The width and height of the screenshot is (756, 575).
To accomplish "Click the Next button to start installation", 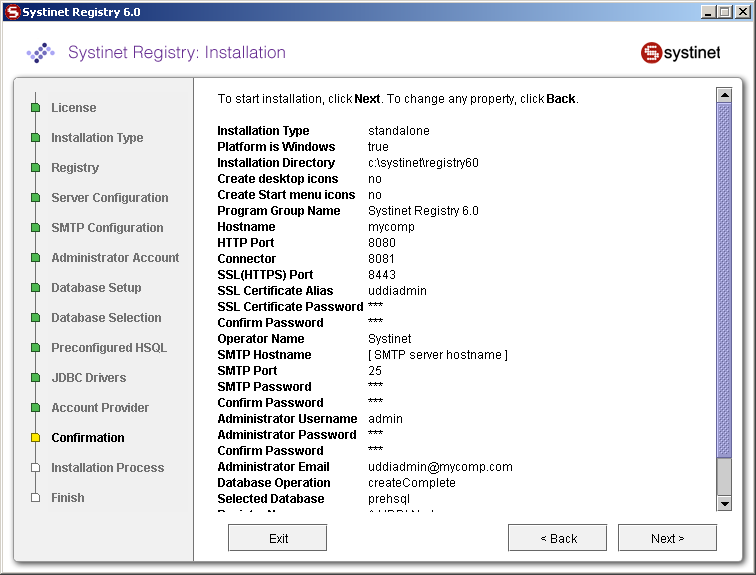I will [667, 538].
